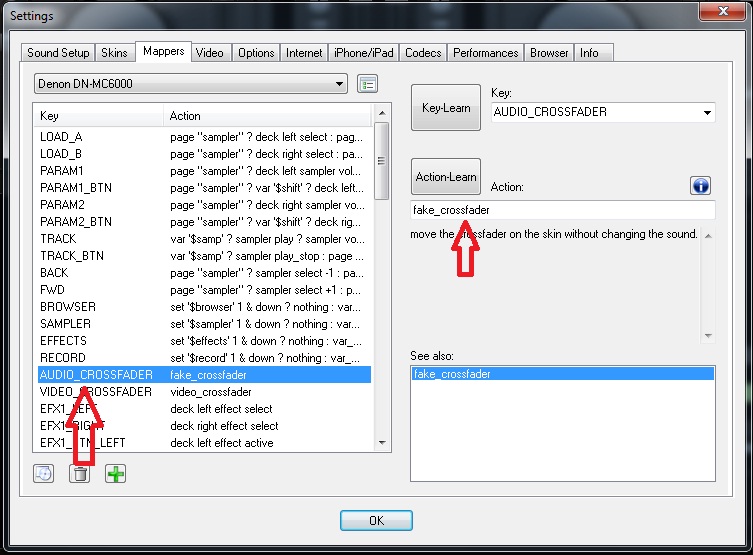
Task: Click the key list scrollbar thumb
Action: (381, 161)
